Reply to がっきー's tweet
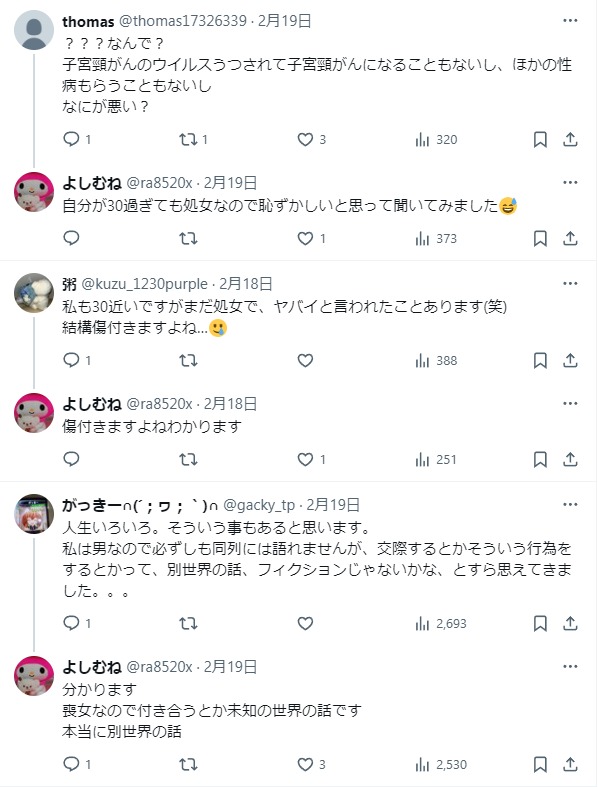Viewport: 598px width, 787px height. click(77, 623)
